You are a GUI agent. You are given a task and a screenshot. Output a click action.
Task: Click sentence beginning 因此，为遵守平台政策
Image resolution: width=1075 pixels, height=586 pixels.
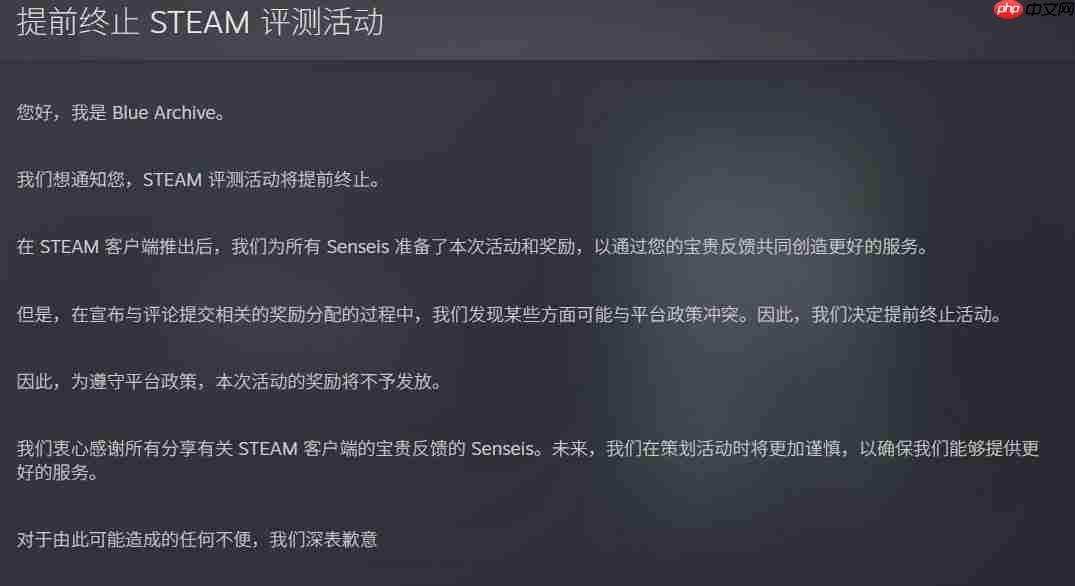point(230,381)
